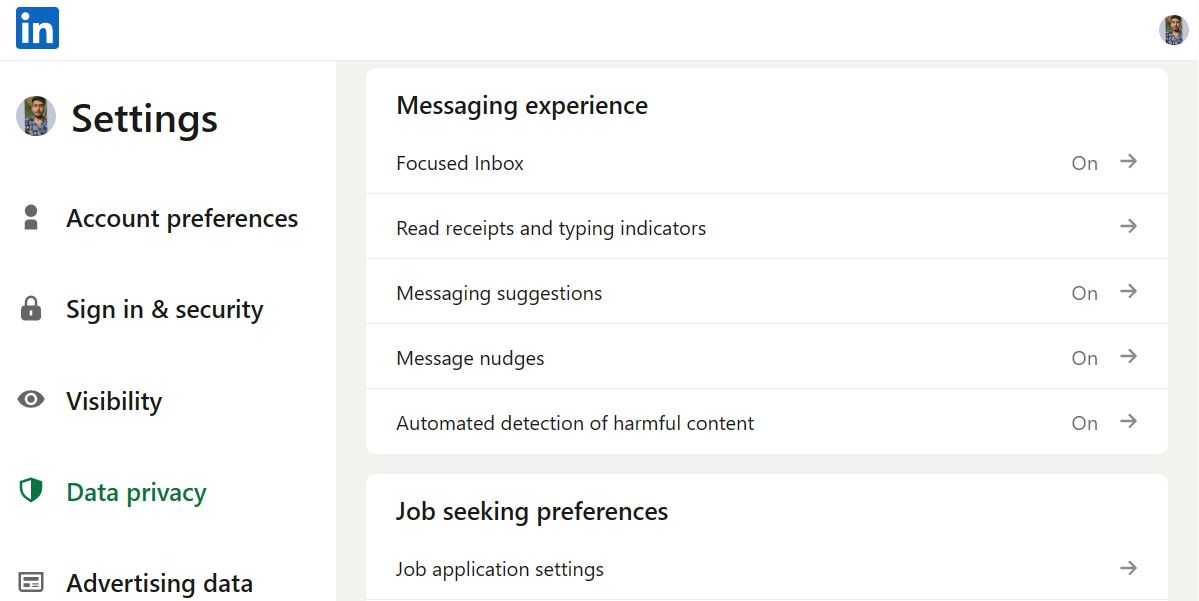
Task: Select the Visibility eye icon
Action: tap(31, 401)
